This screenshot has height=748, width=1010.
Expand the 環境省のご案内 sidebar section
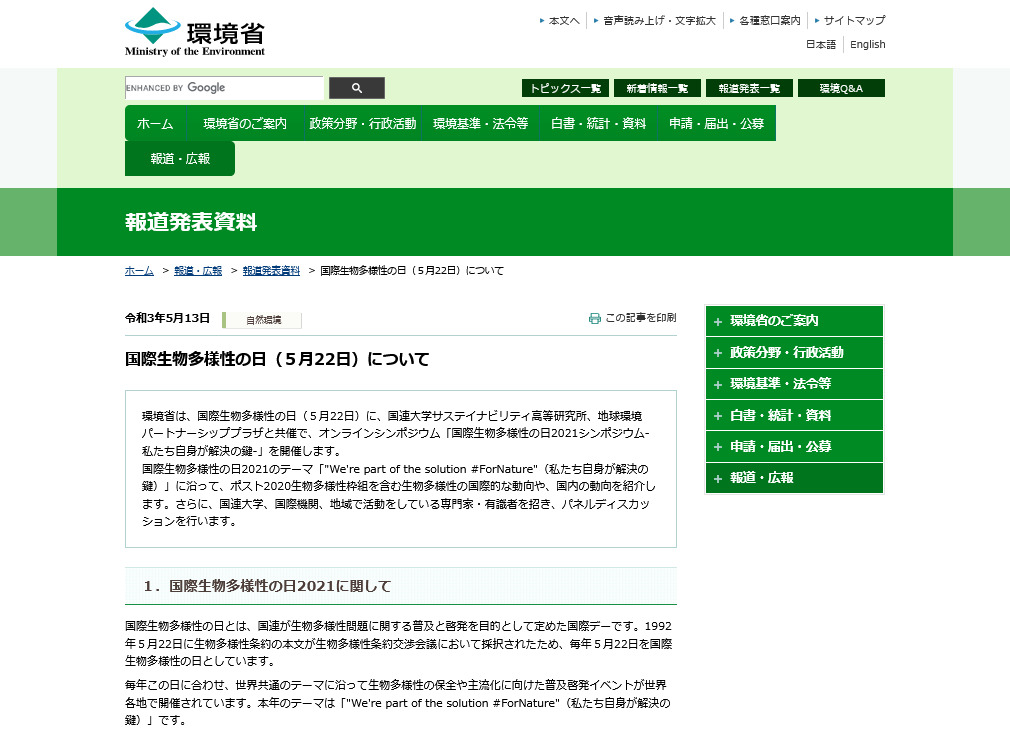coord(793,321)
